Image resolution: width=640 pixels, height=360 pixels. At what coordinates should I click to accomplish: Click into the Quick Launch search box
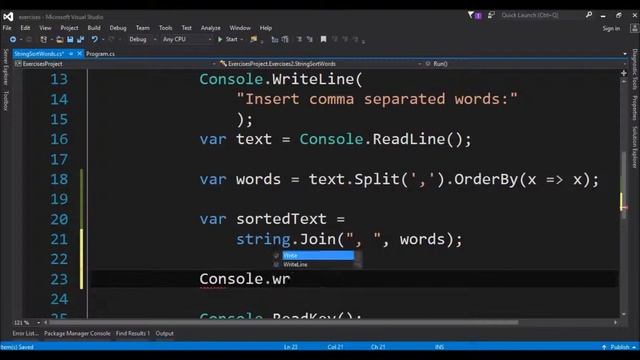pos(541,15)
